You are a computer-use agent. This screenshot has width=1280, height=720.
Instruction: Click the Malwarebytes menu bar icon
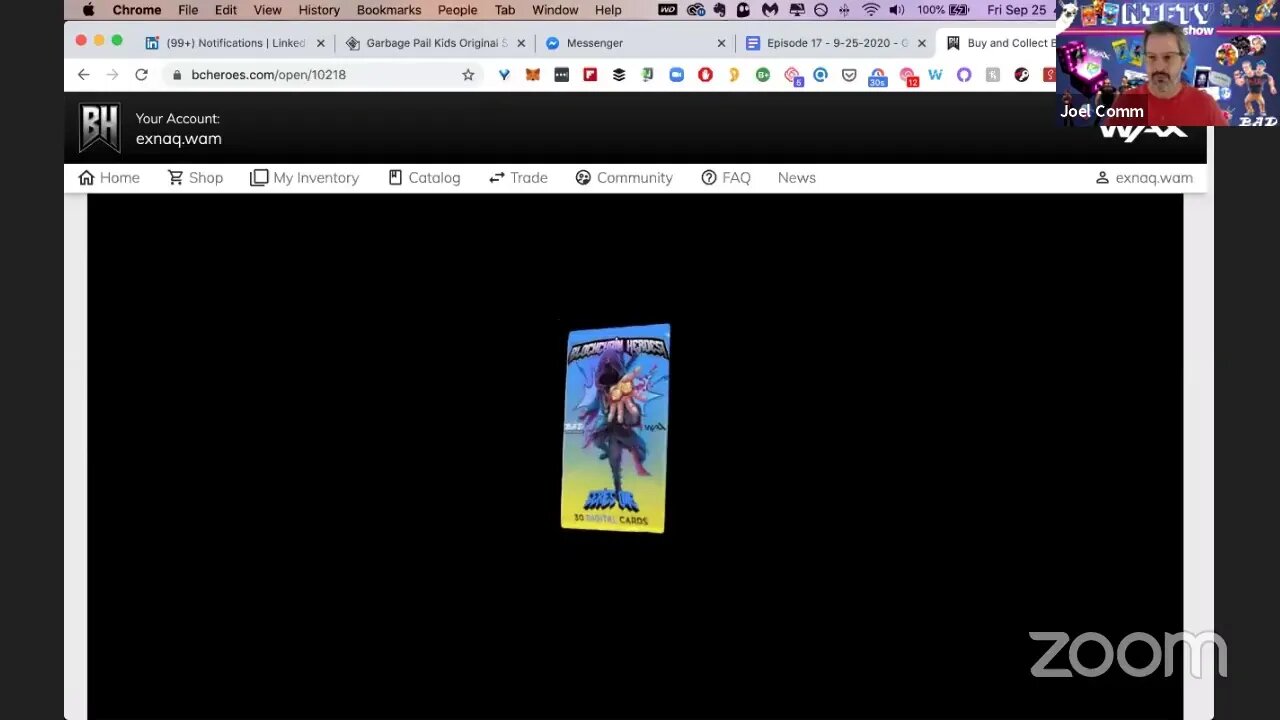pyautogui.click(x=770, y=10)
